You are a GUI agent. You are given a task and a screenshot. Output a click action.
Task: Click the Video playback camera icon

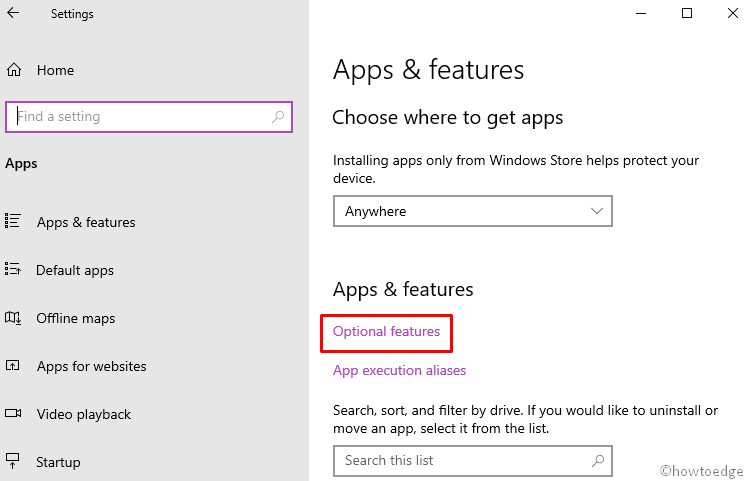click(x=14, y=414)
